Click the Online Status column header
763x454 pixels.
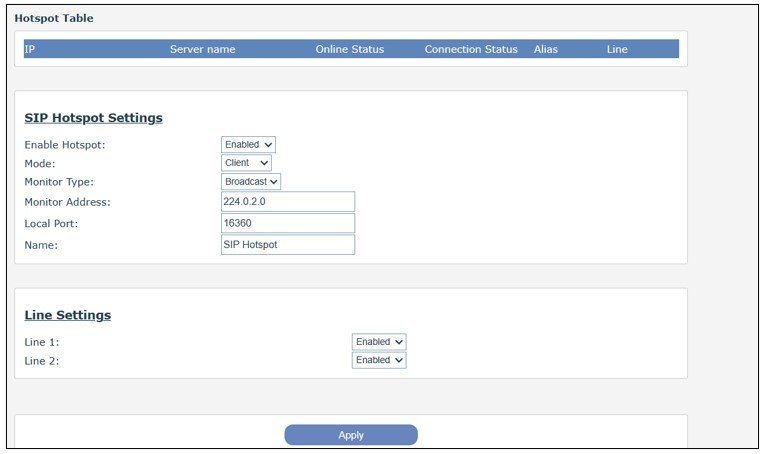pyautogui.click(x=350, y=49)
